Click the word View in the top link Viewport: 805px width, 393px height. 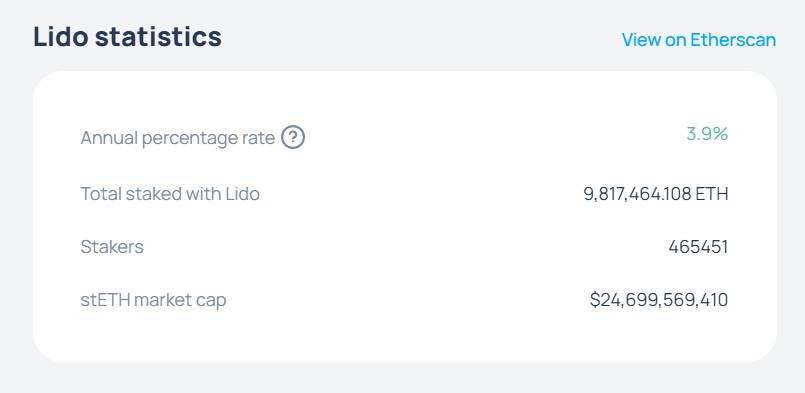pyautogui.click(x=641, y=40)
